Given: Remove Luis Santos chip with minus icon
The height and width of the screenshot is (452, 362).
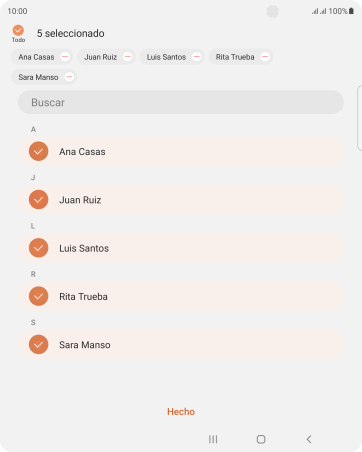Looking at the screenshot, I should (x=197, y=57).
